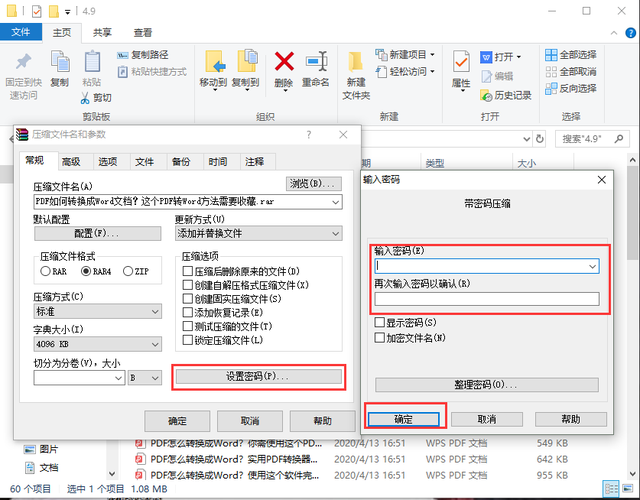Click the red Delete X icon
This screenshot has width=640, height=500.
pyautogui.click(x=284, y=61)
